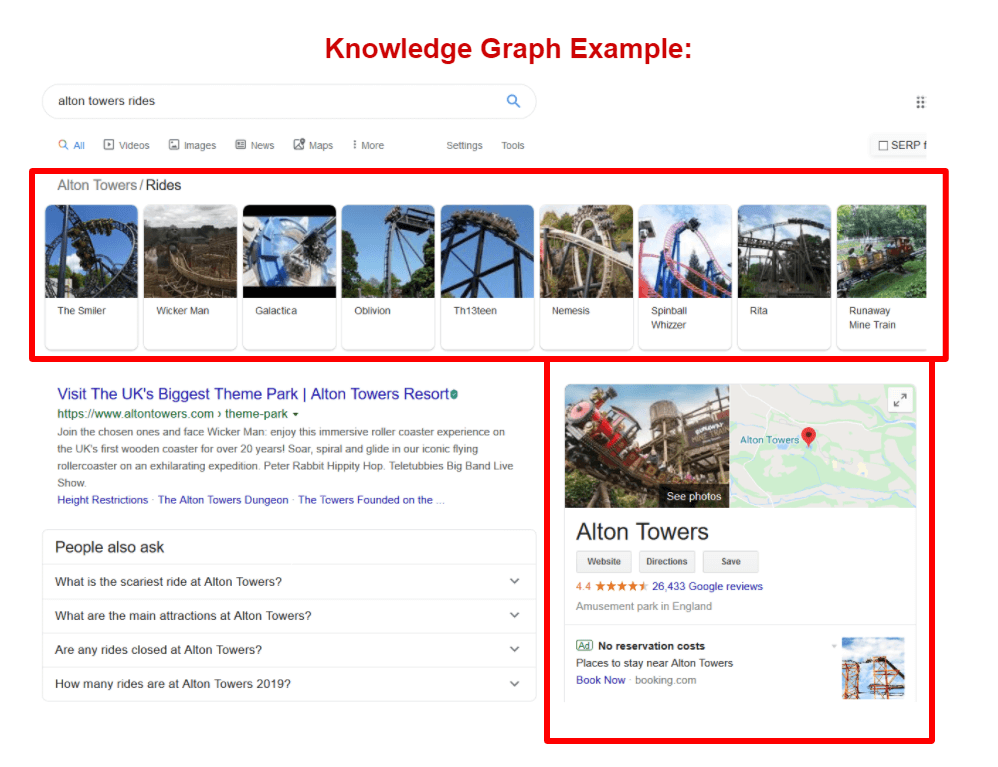The height and width of the screenshot is (767, 998).
Task: Select the Nemesis ride card
Action: tap(586, 276)
